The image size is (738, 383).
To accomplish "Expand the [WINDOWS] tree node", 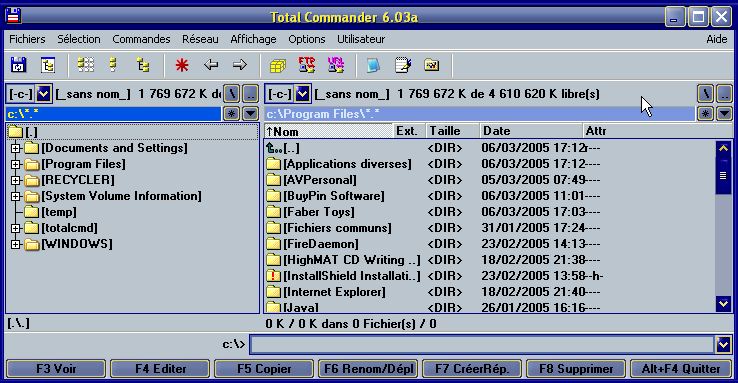I will point(16,245).
